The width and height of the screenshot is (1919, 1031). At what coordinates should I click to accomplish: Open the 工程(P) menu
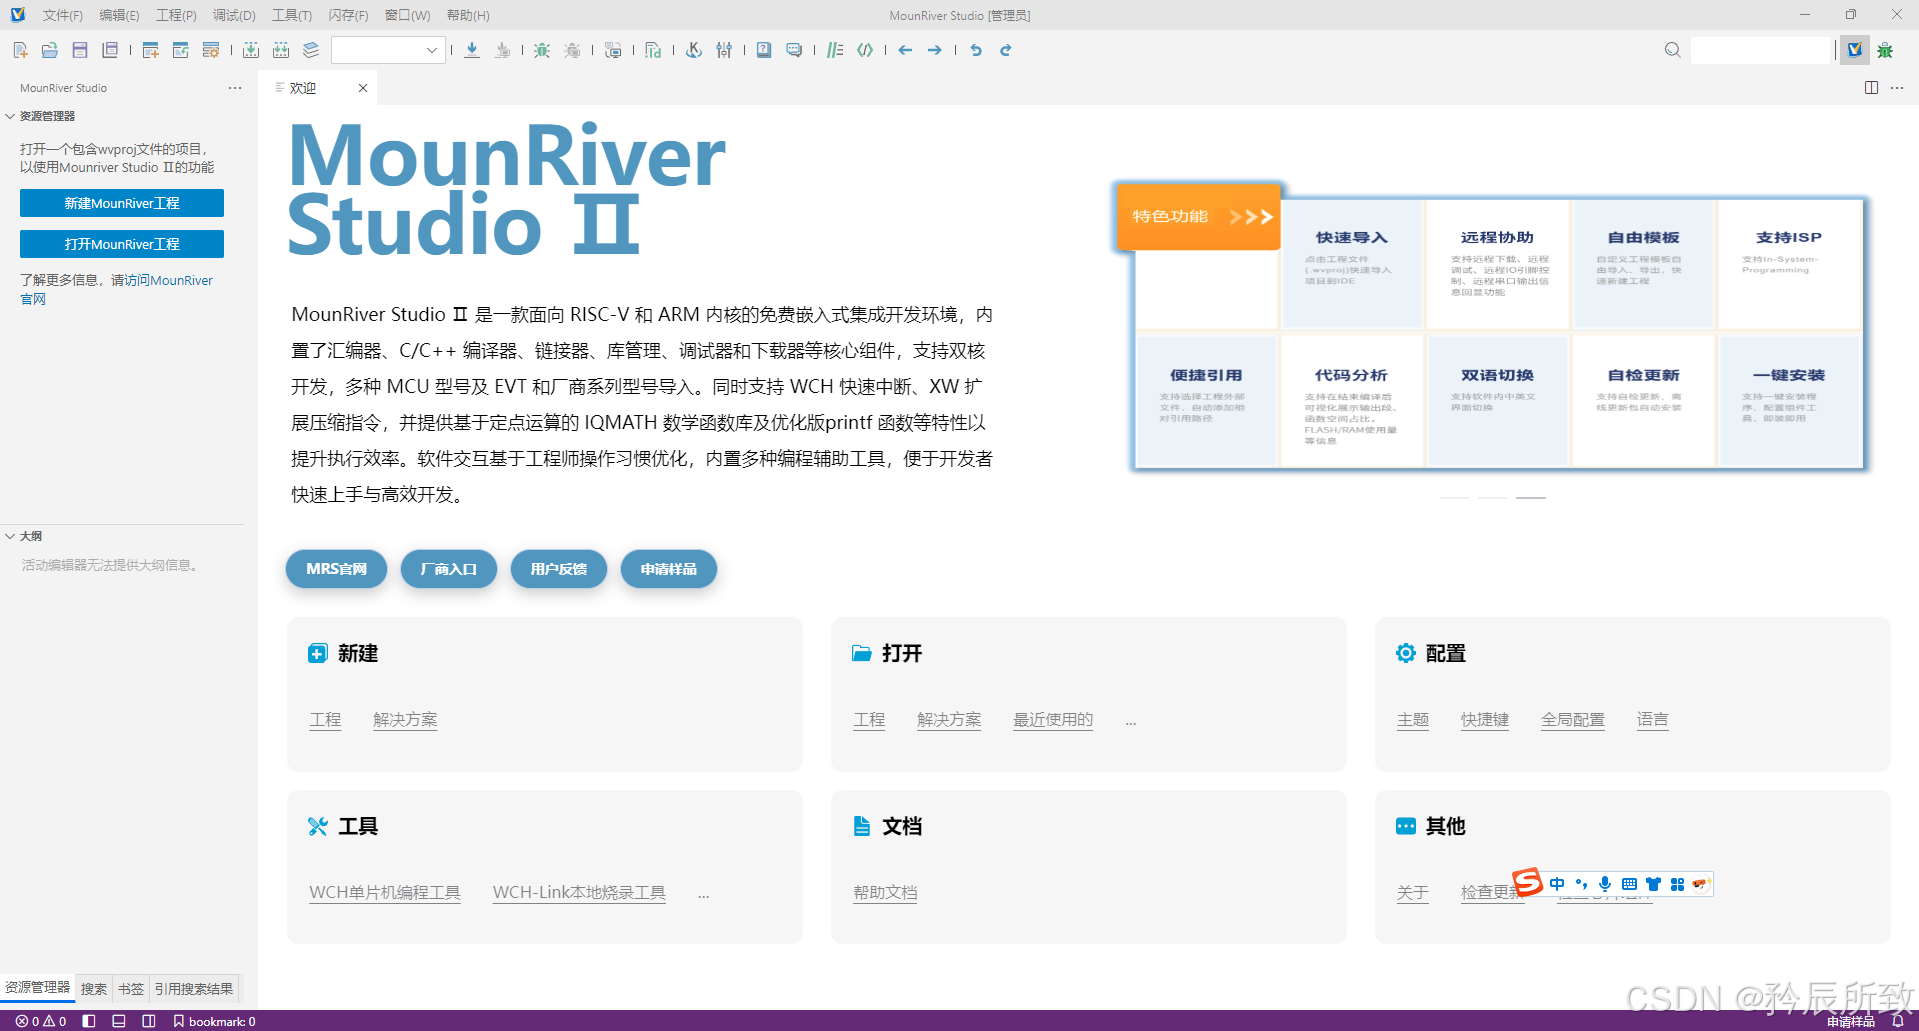pos(176,15)
